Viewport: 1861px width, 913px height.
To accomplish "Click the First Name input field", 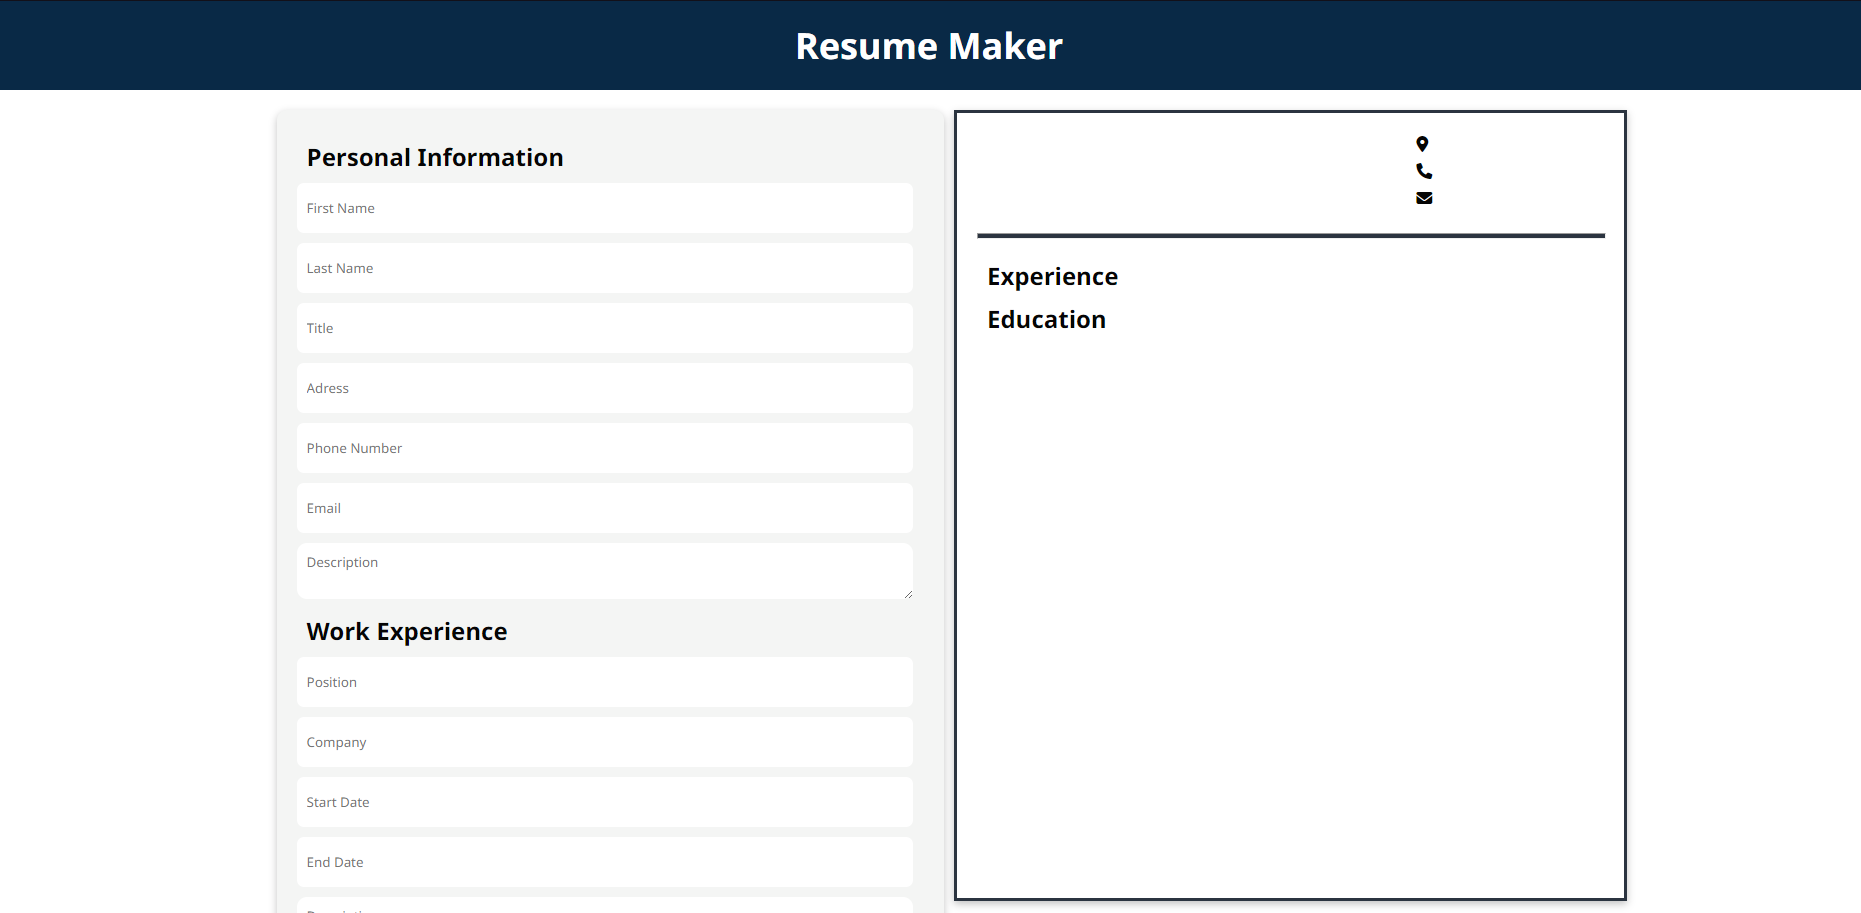I will point(604,208).
